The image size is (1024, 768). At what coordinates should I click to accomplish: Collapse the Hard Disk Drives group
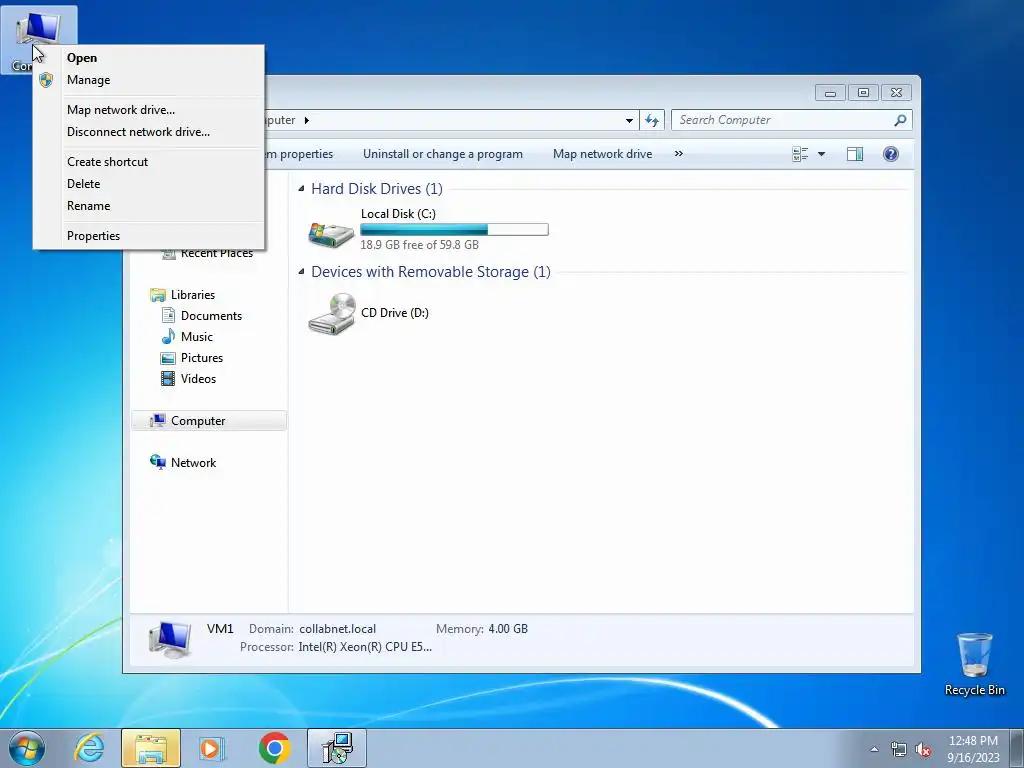tap(301, 189)
